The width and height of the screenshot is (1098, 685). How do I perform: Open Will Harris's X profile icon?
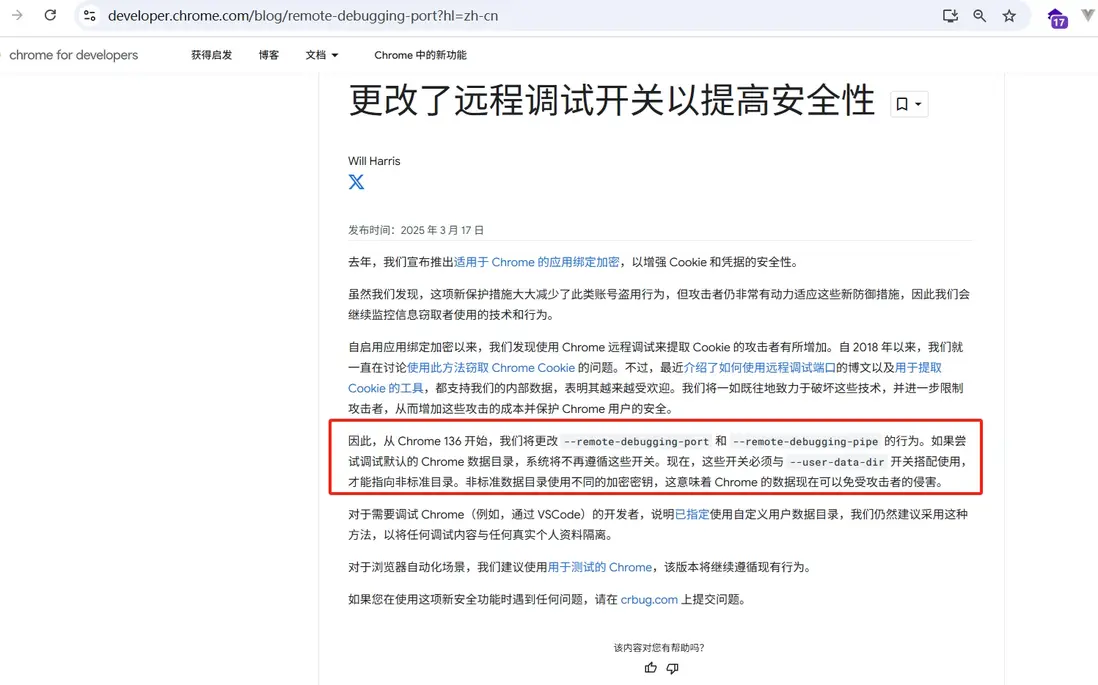click(356, 182)
